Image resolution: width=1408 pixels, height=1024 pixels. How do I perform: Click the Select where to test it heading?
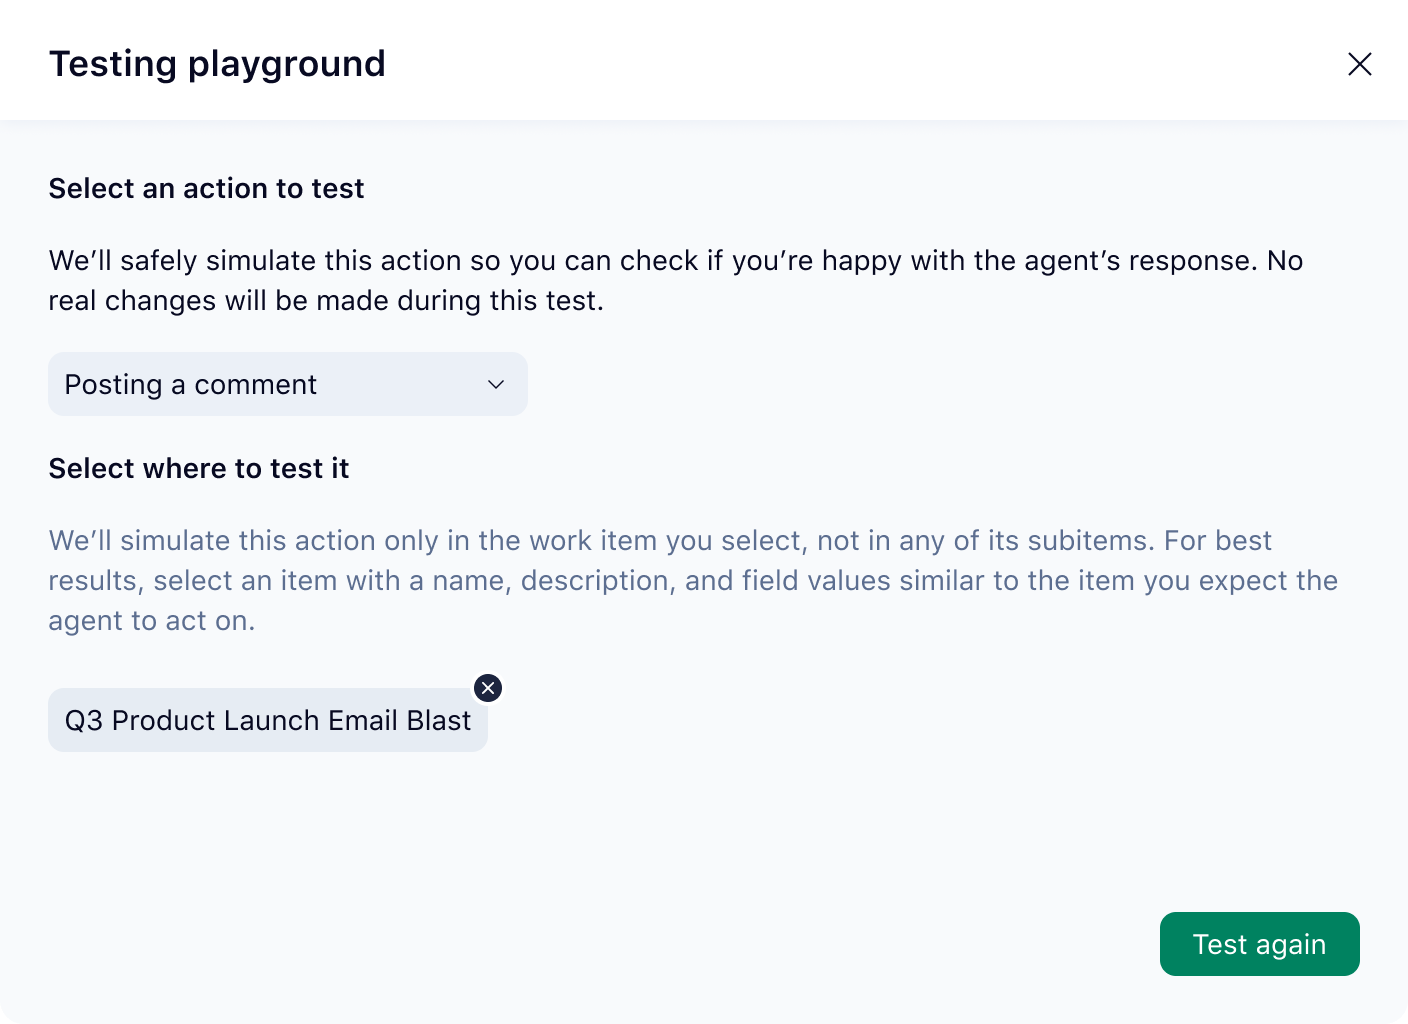pos(198,468)
